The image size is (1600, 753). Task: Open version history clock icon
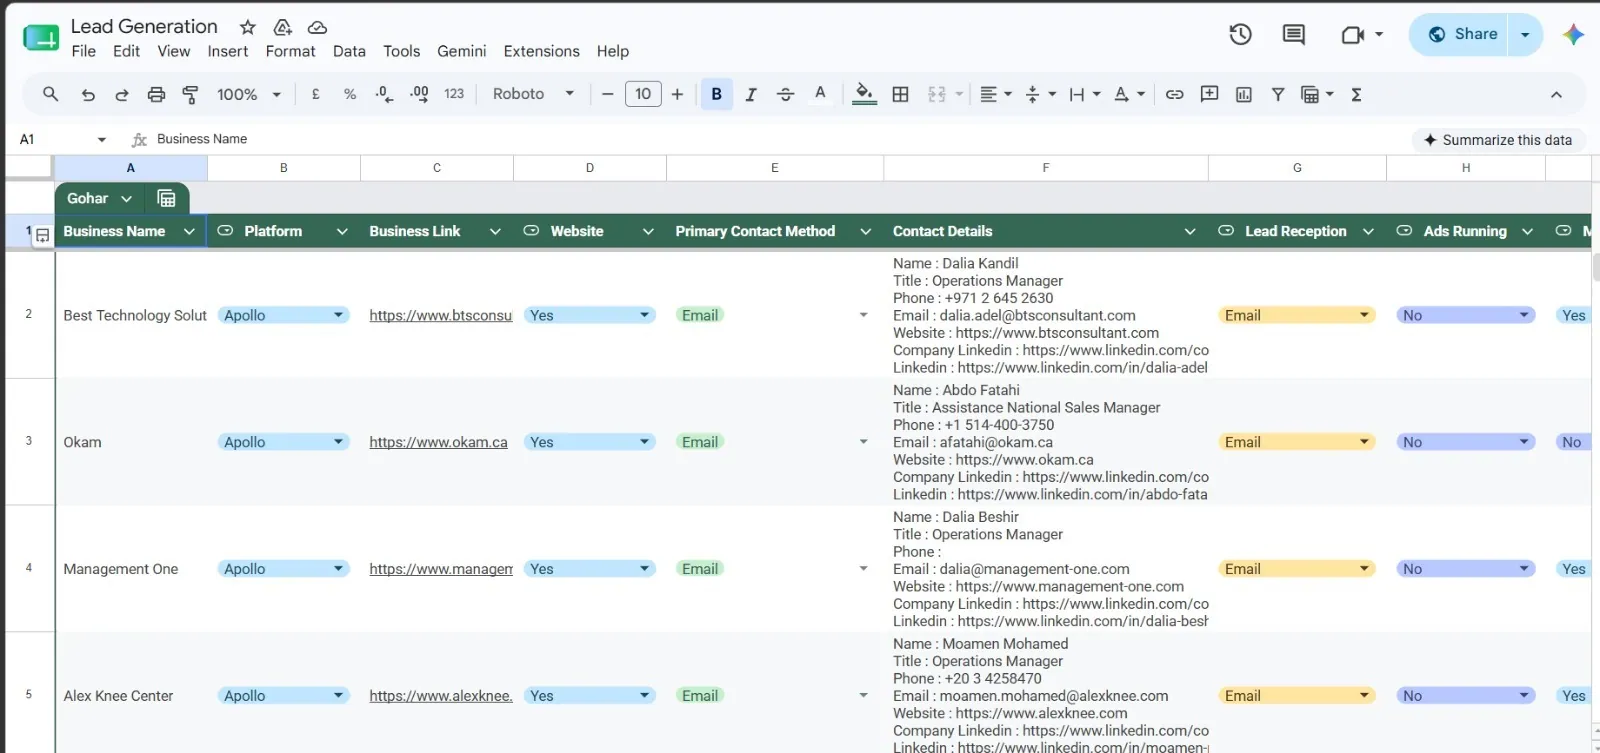click(1240, 34)
